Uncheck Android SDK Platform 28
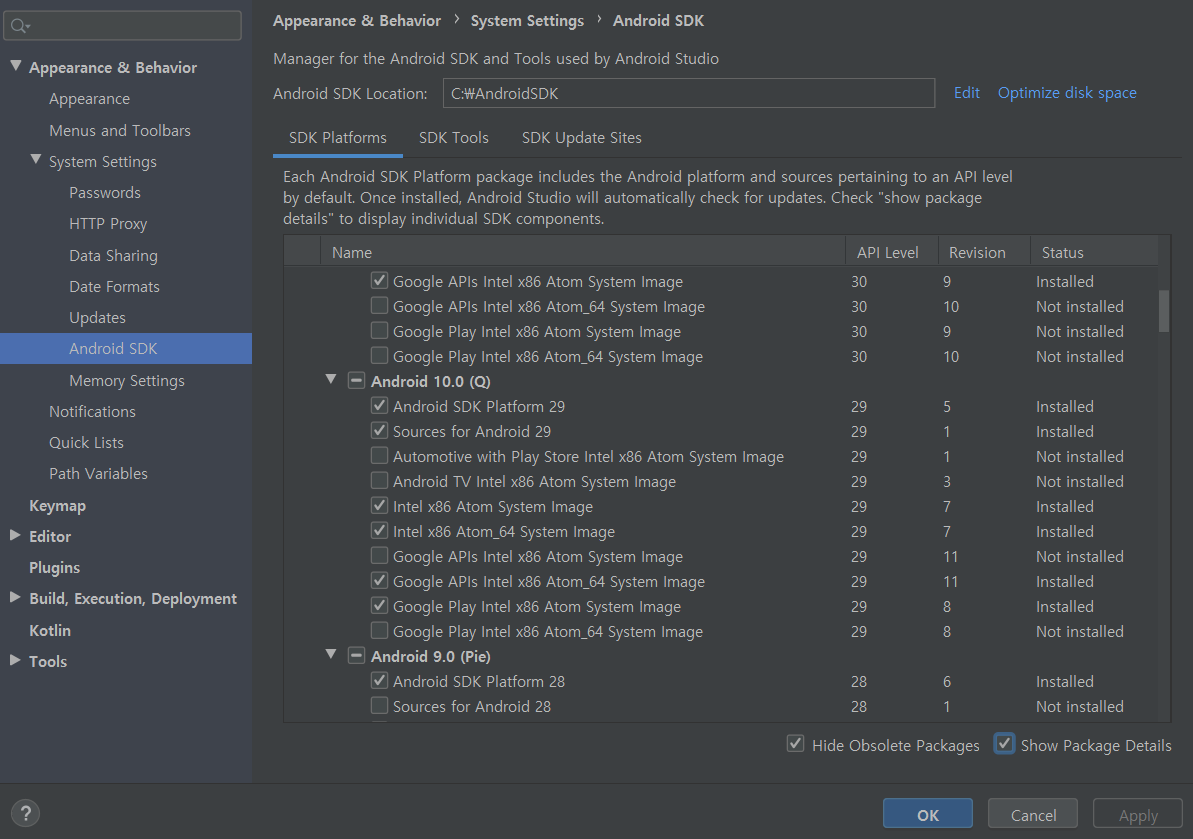This screenshot has height=839, width=1193. click(x=379, y=680)
